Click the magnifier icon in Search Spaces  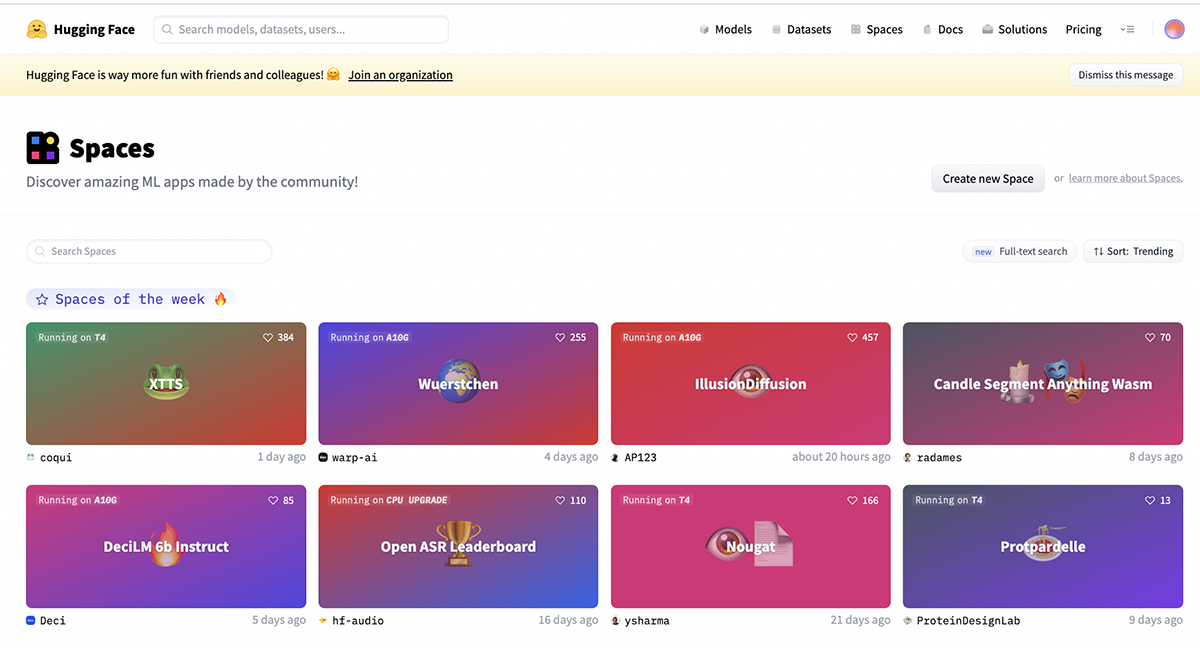[40, 252]
